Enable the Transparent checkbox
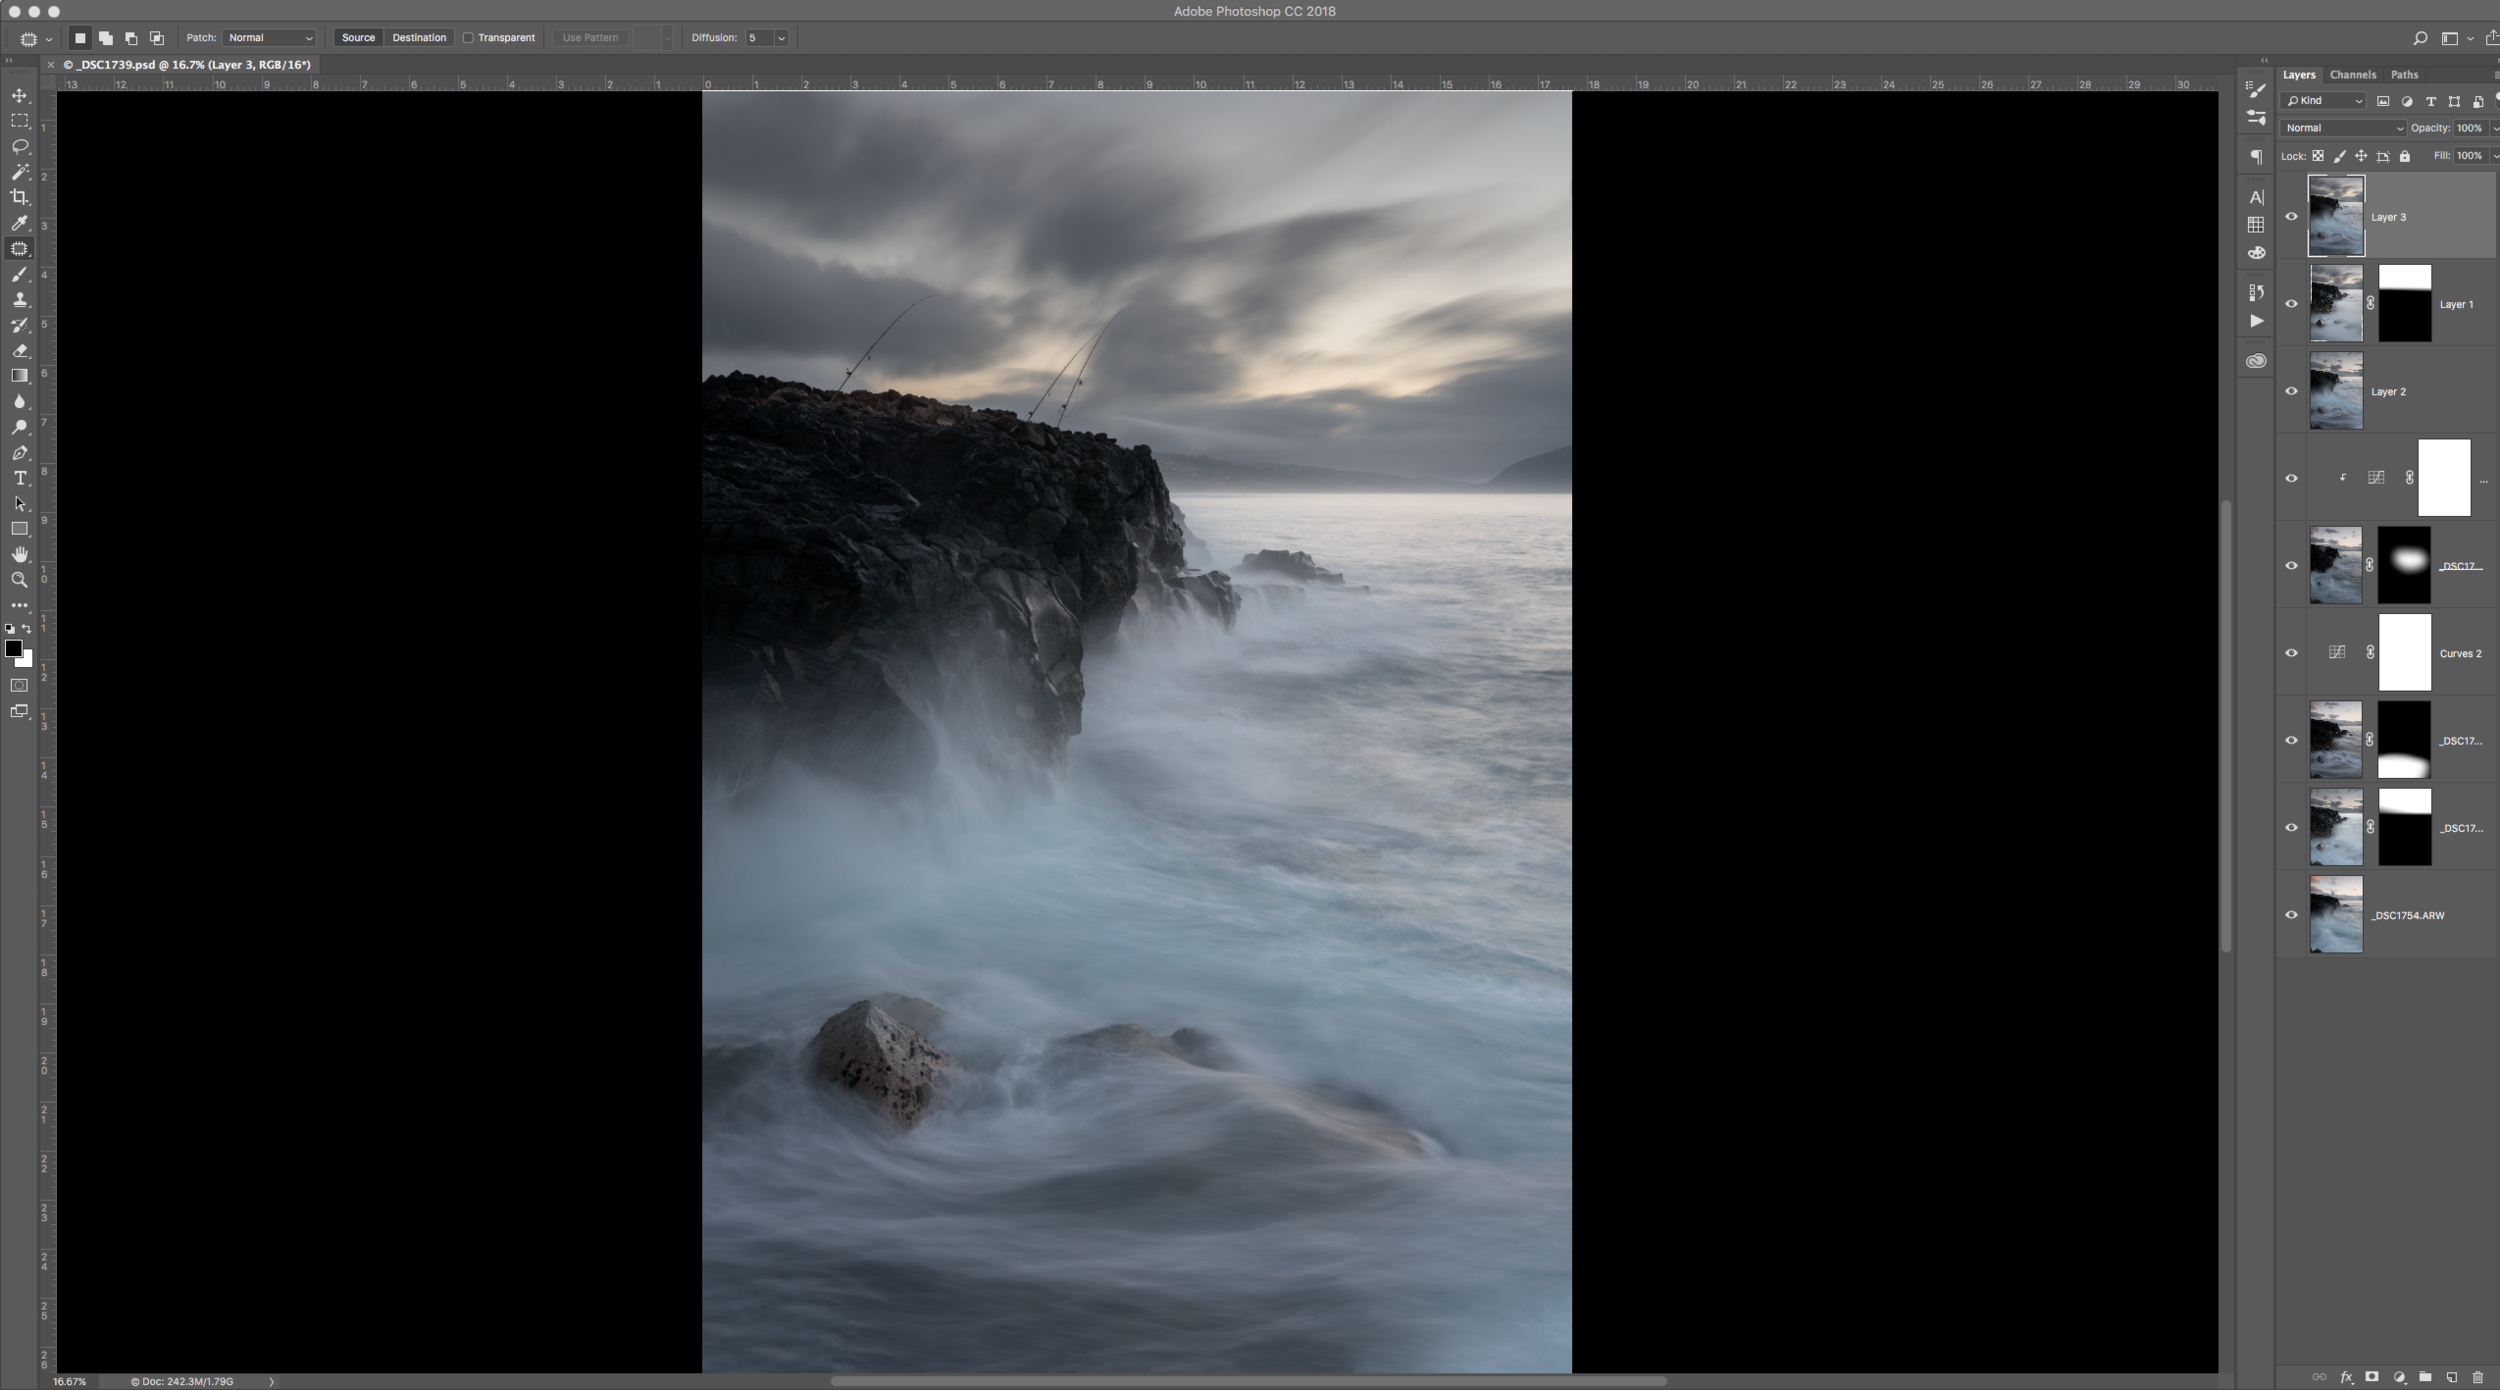This screenshot has height=1390, width=2500. coord(468,38)
